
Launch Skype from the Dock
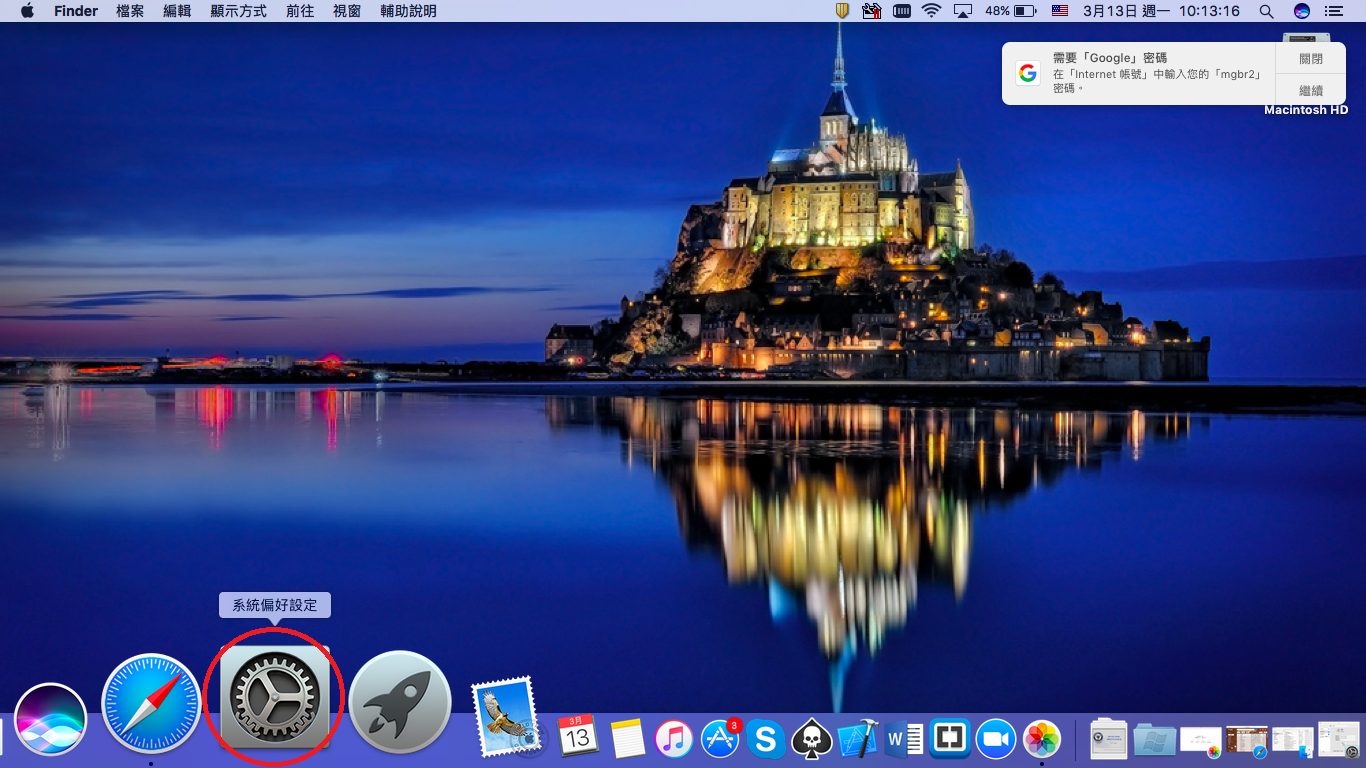click(x=766, y=739)
